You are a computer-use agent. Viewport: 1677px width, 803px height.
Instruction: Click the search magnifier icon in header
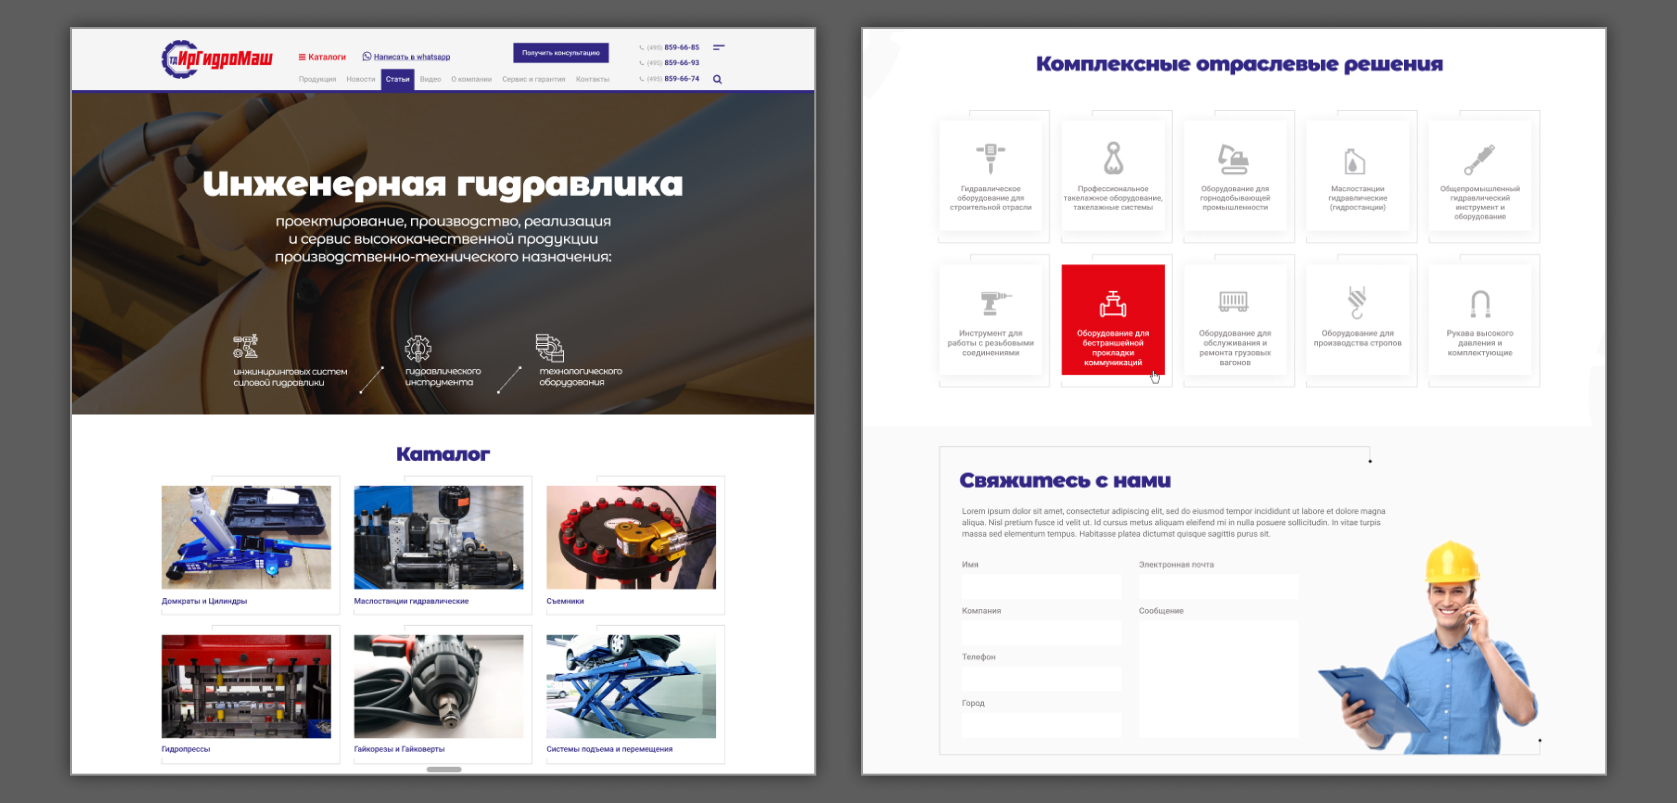[x=717, y=79]
